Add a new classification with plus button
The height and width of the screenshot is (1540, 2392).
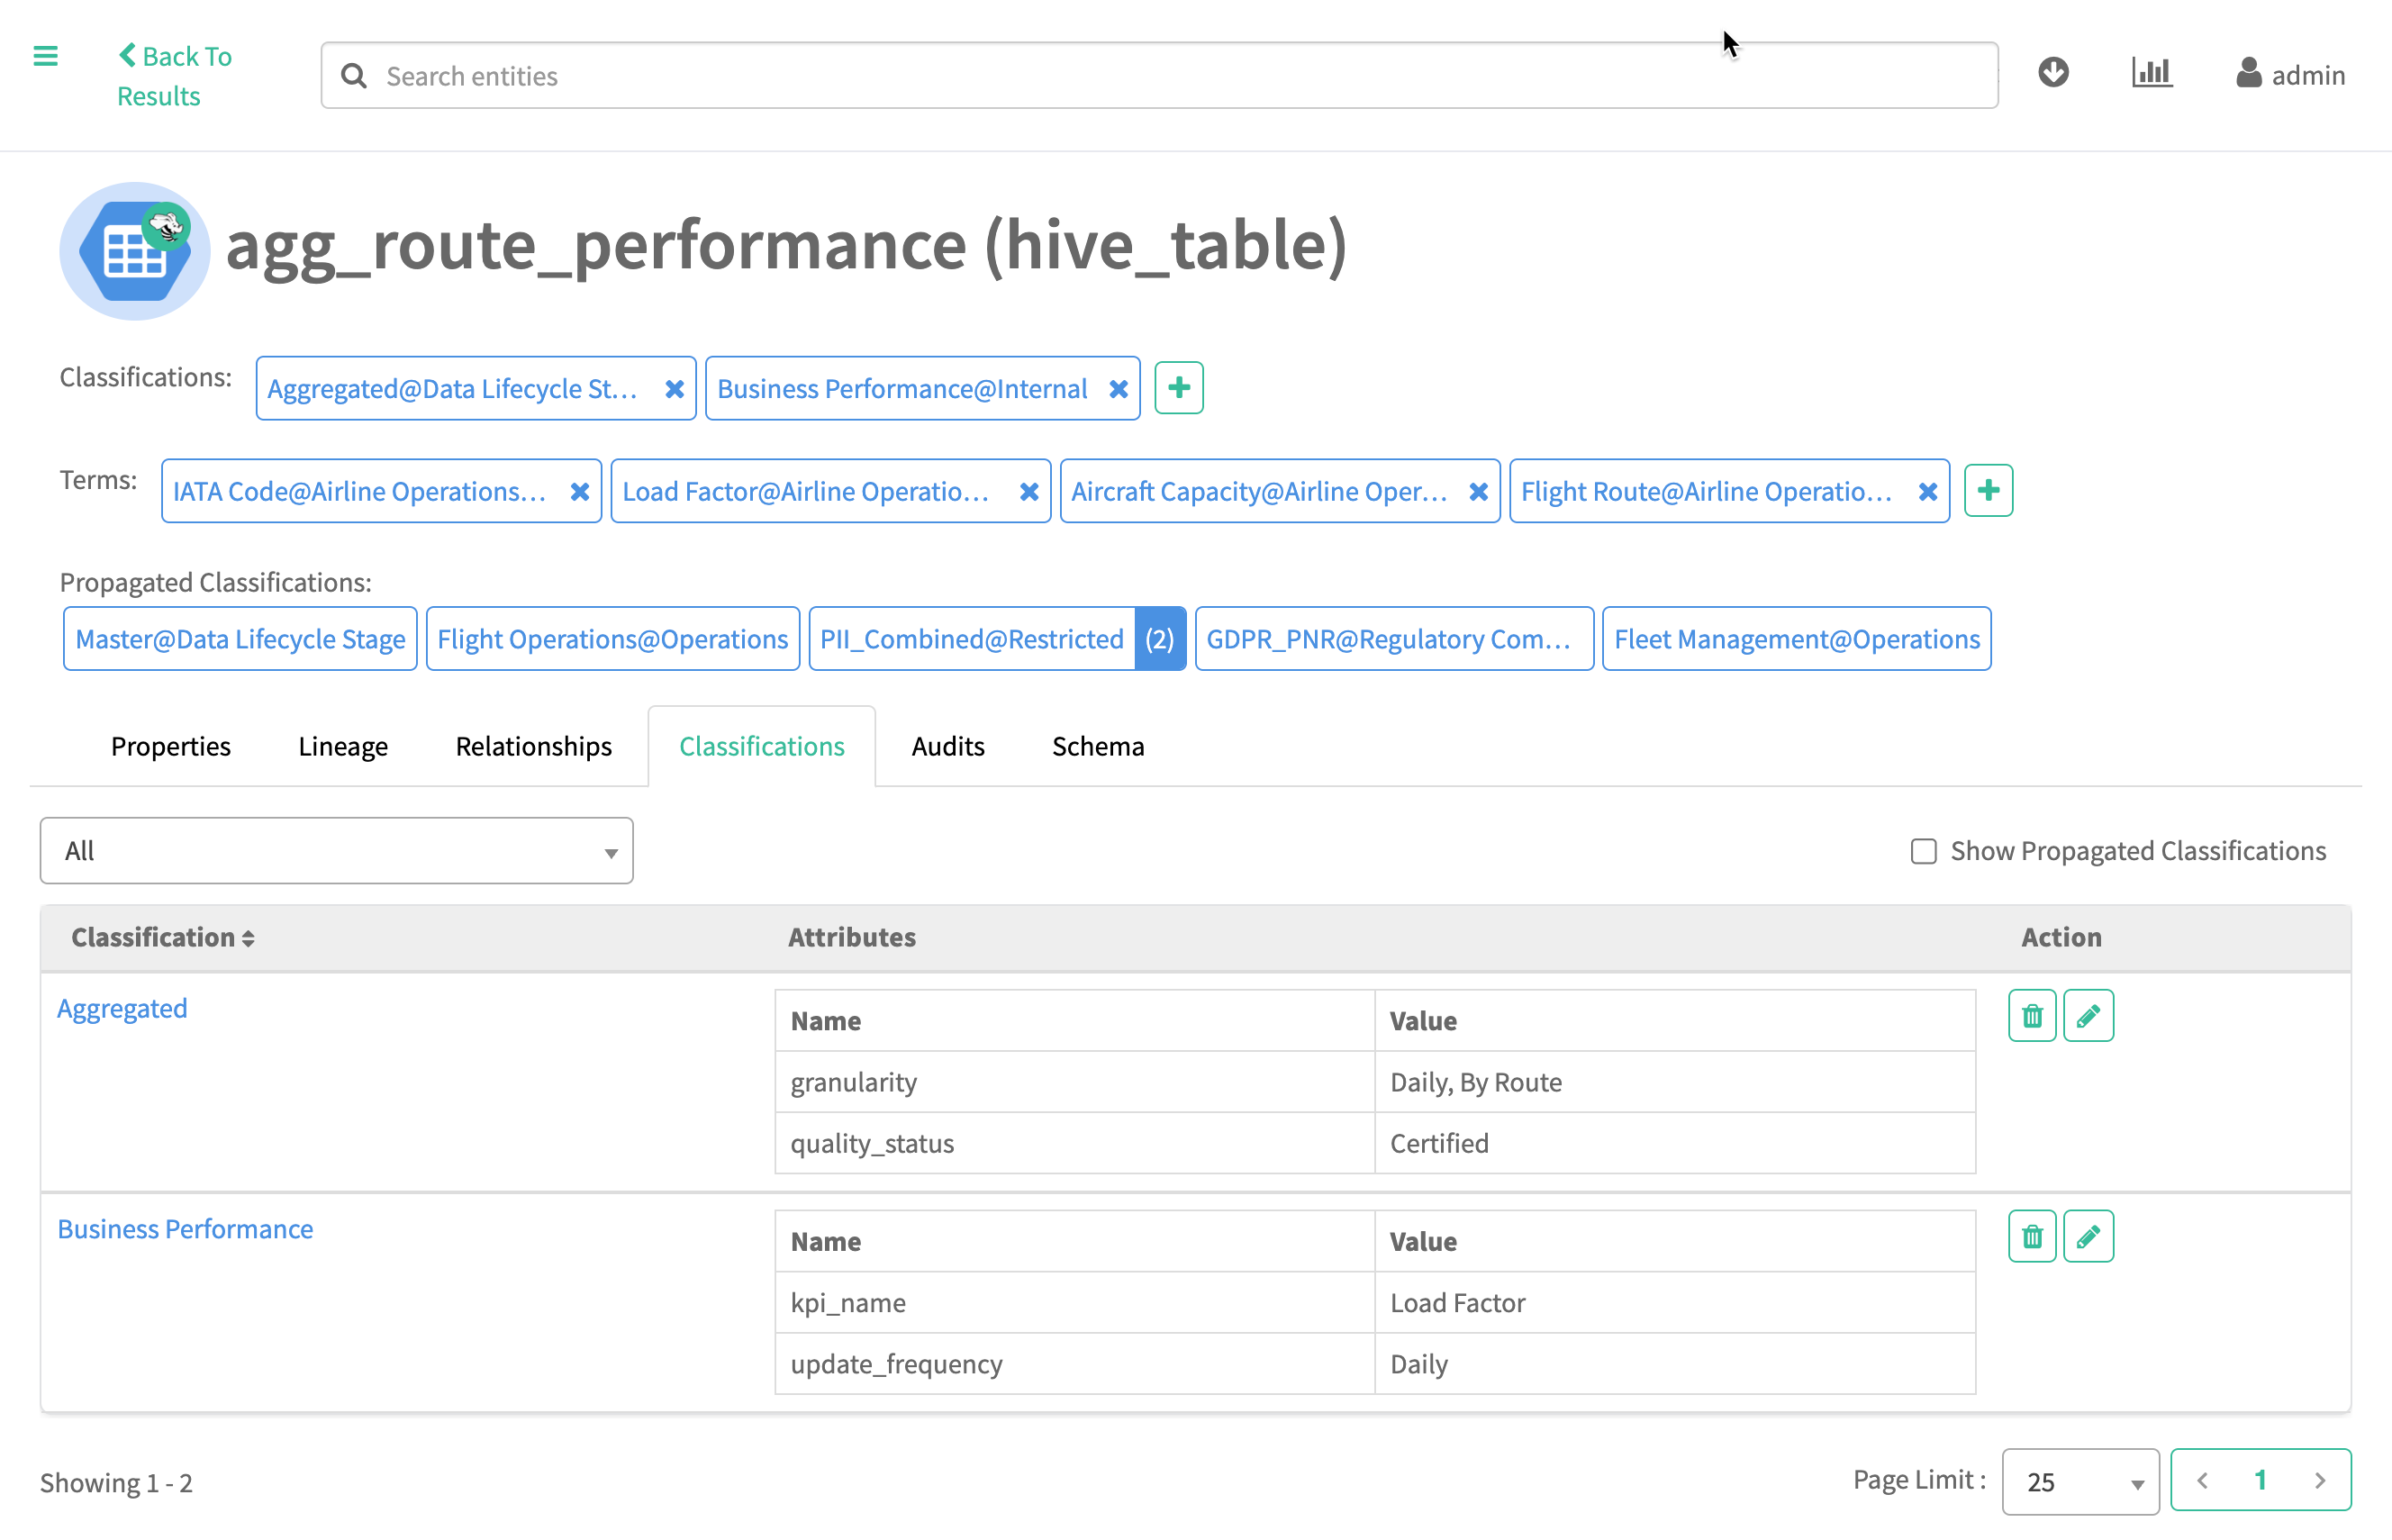click(1178, 388)
